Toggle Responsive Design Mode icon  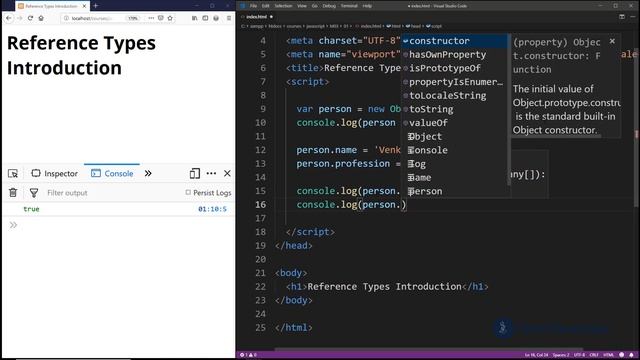195,173
